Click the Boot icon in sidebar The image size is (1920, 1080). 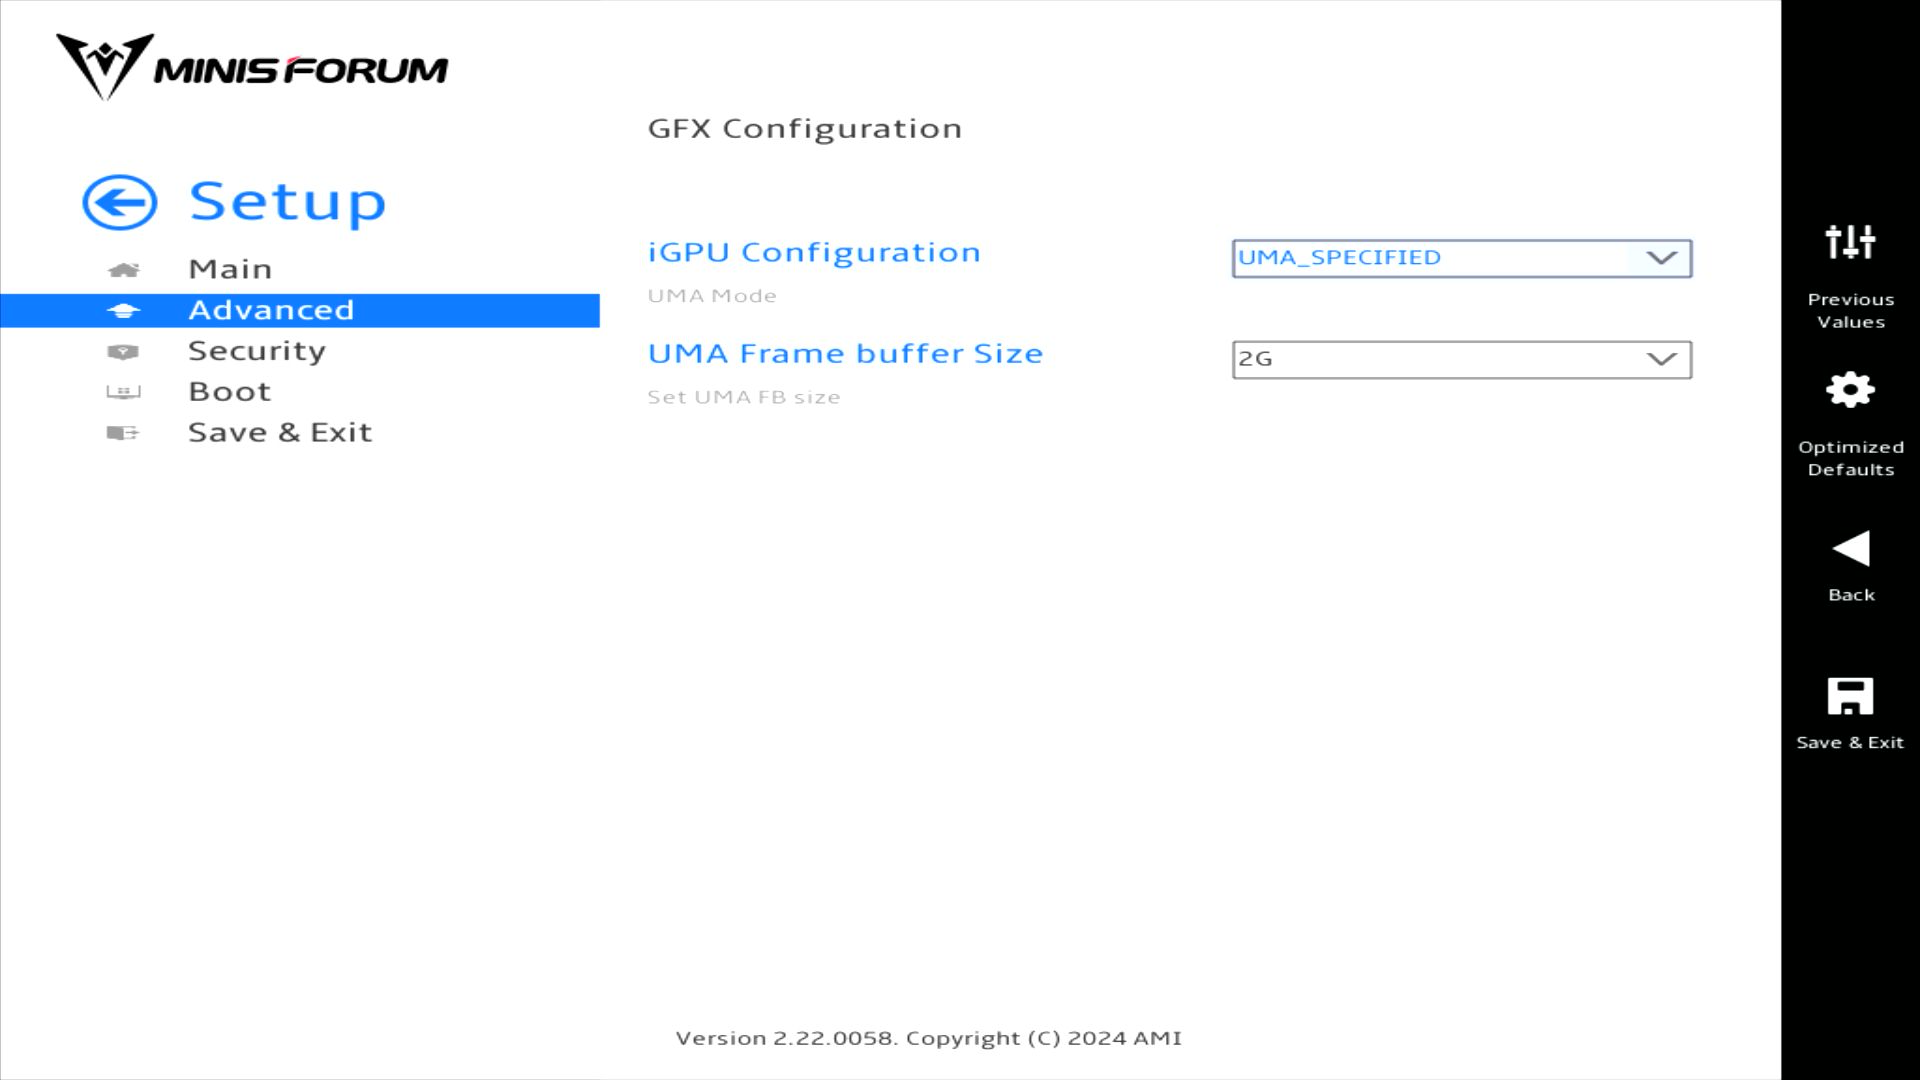[123, 392]
